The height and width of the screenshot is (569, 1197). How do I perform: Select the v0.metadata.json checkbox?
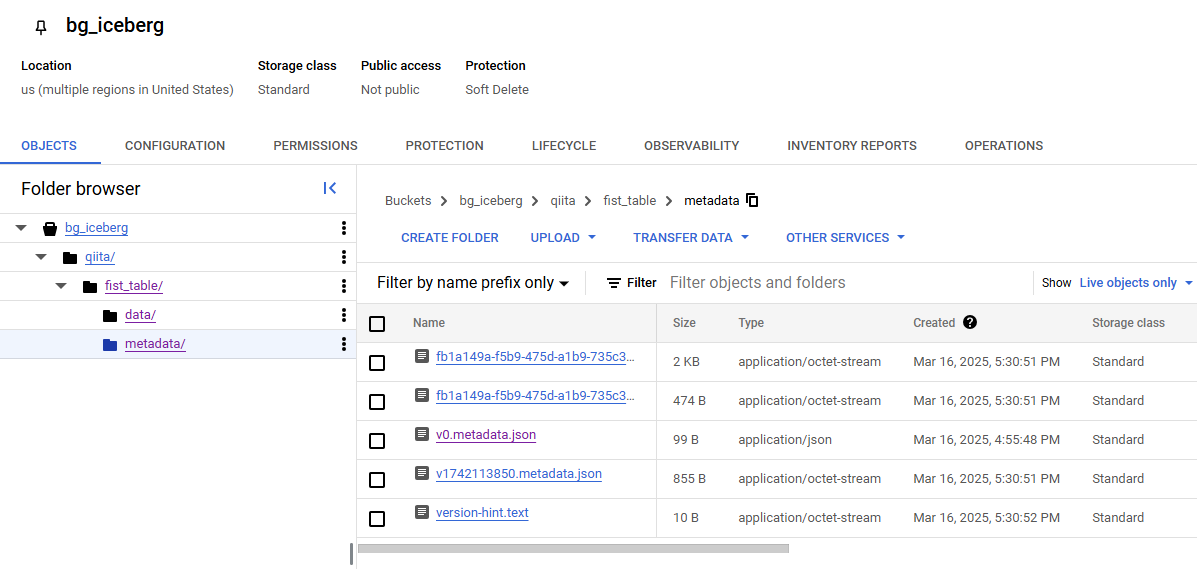[377, 441]
